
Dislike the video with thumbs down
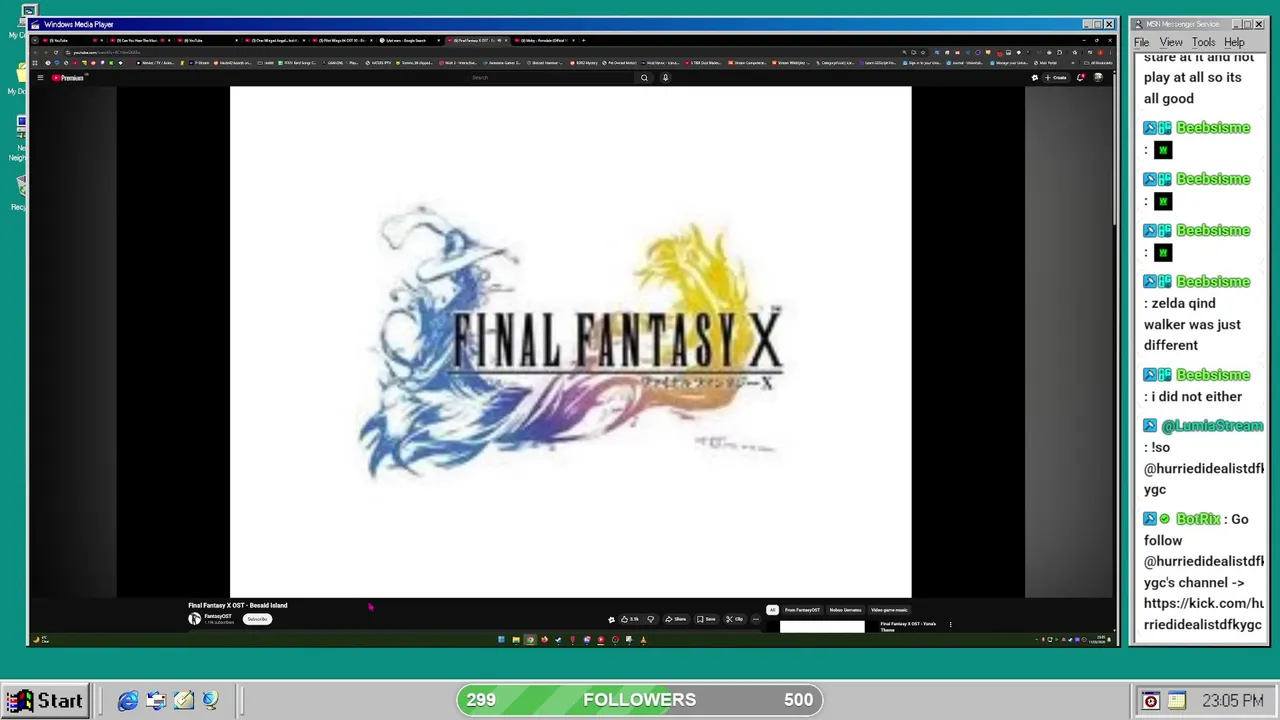point(650,619)
